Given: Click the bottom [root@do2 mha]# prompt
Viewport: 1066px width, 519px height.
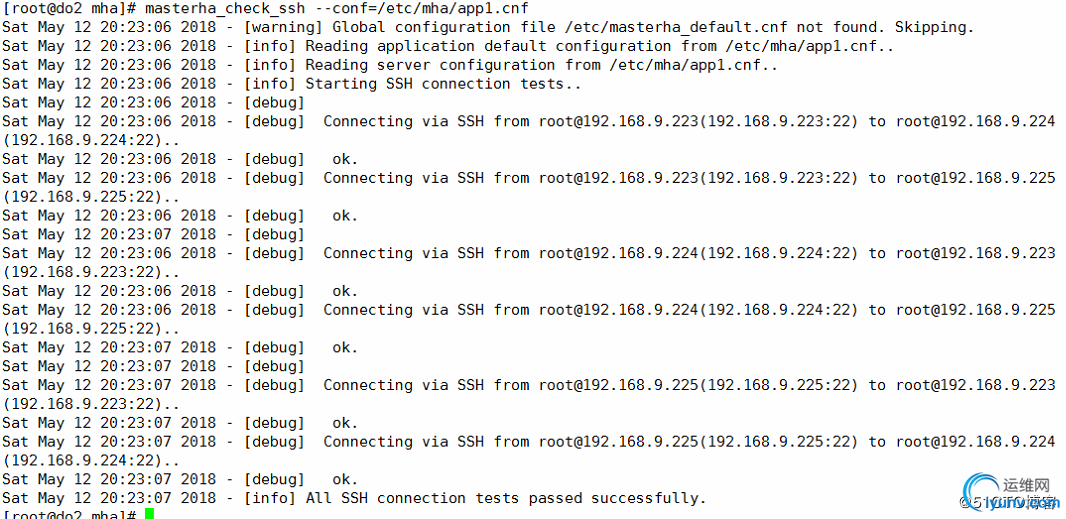Looking at the screenshot, I should [69, 515].
